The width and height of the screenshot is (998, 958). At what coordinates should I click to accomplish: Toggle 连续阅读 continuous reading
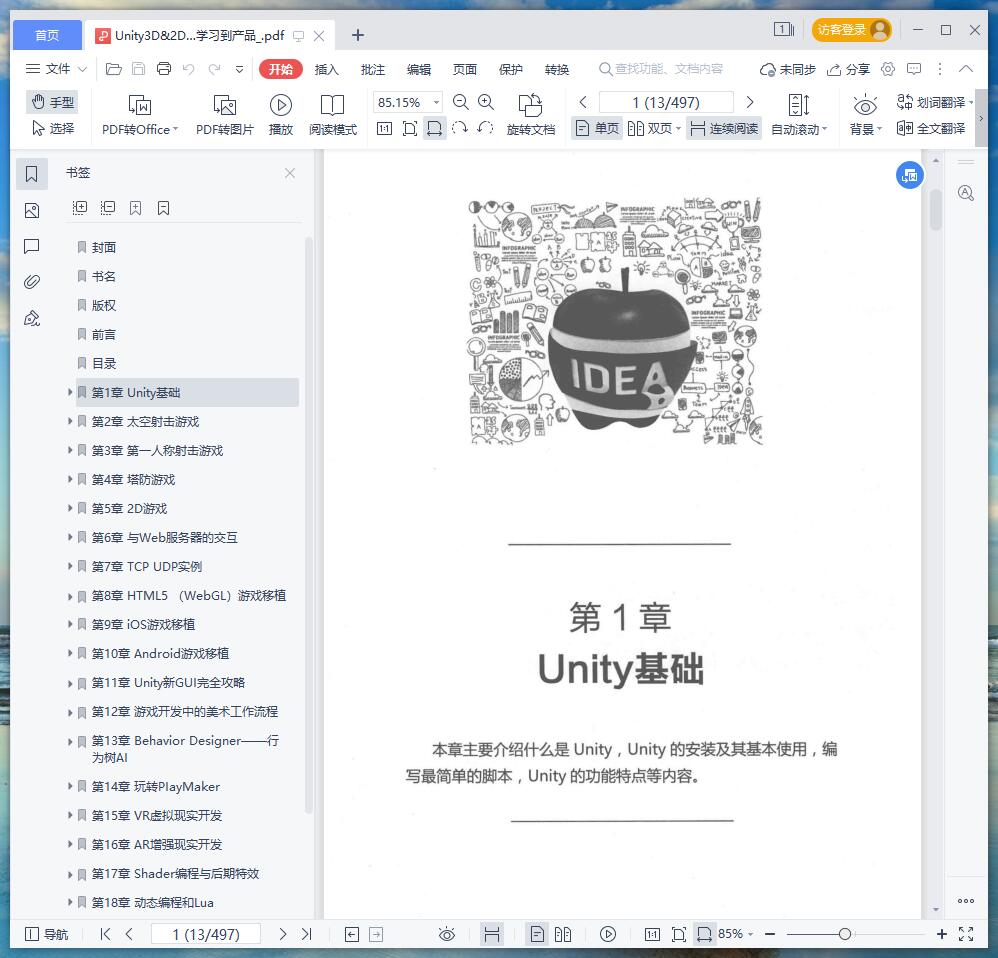(x=724, y=129)
